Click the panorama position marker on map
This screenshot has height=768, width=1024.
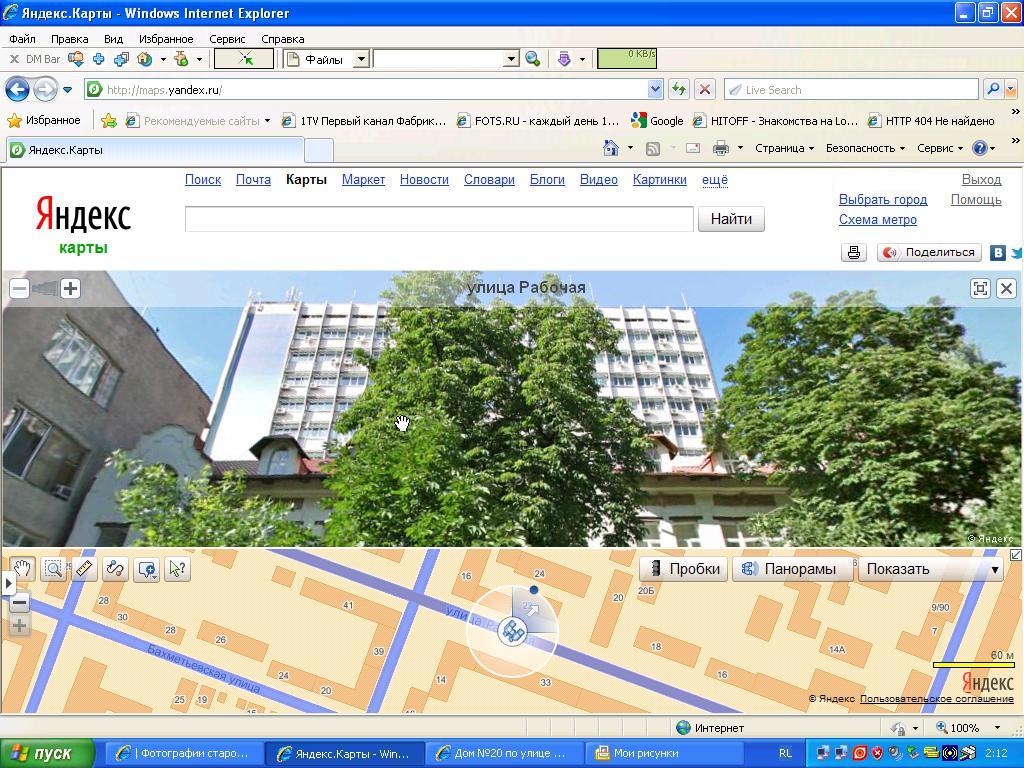point(513,632)
